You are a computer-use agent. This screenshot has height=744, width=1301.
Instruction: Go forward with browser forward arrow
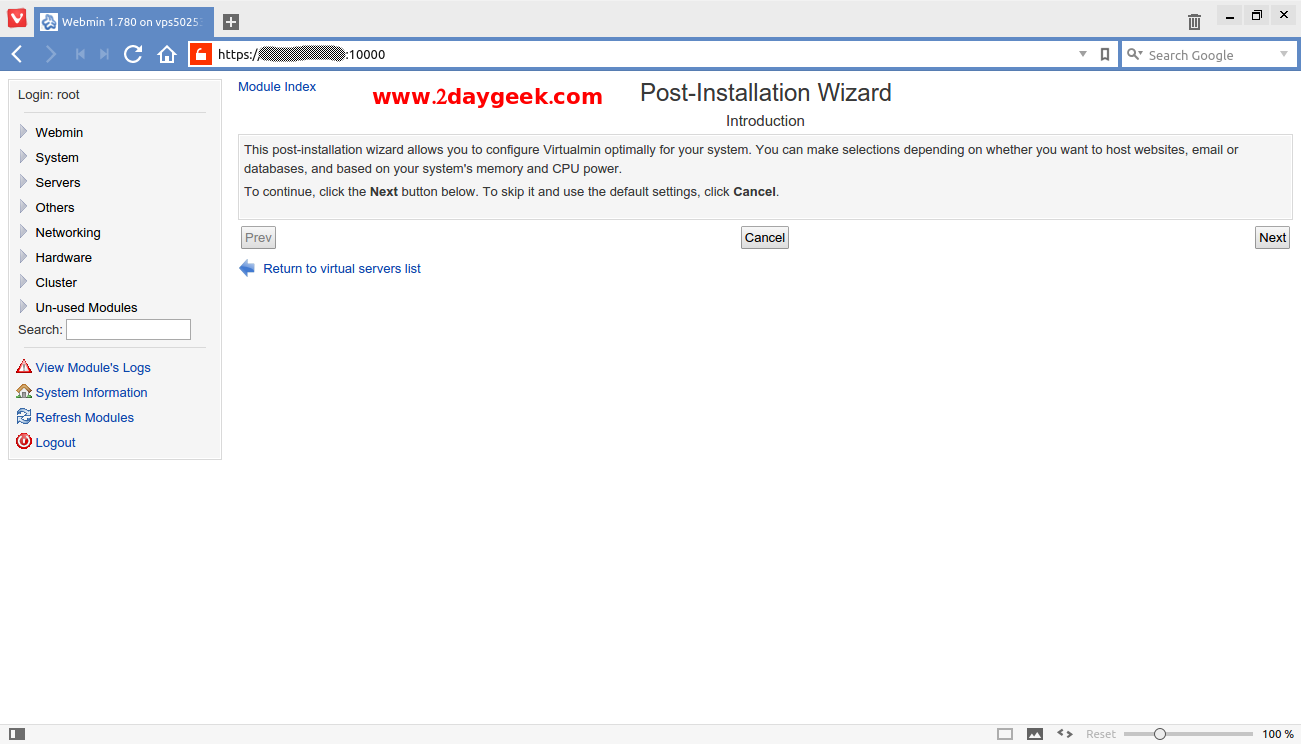click(x=50, y=54)
